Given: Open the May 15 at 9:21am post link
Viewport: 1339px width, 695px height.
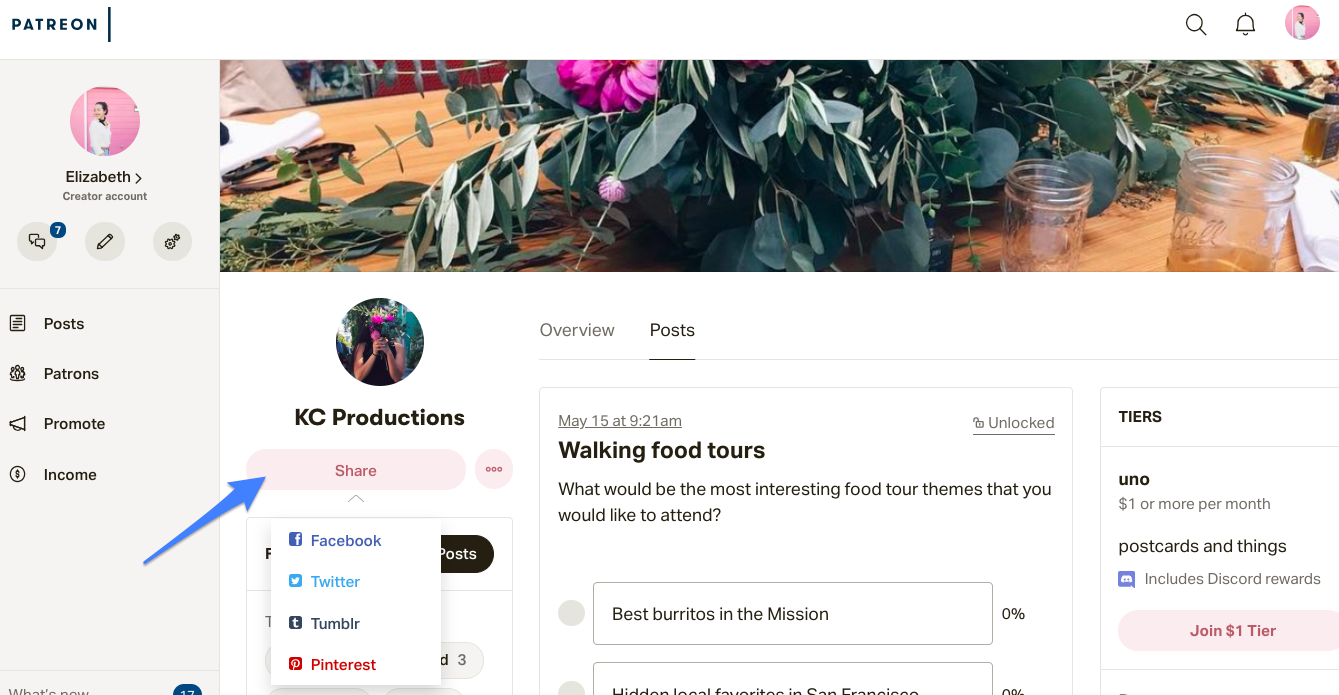Looking at the screenshot, I should click(x=620, y=421).
